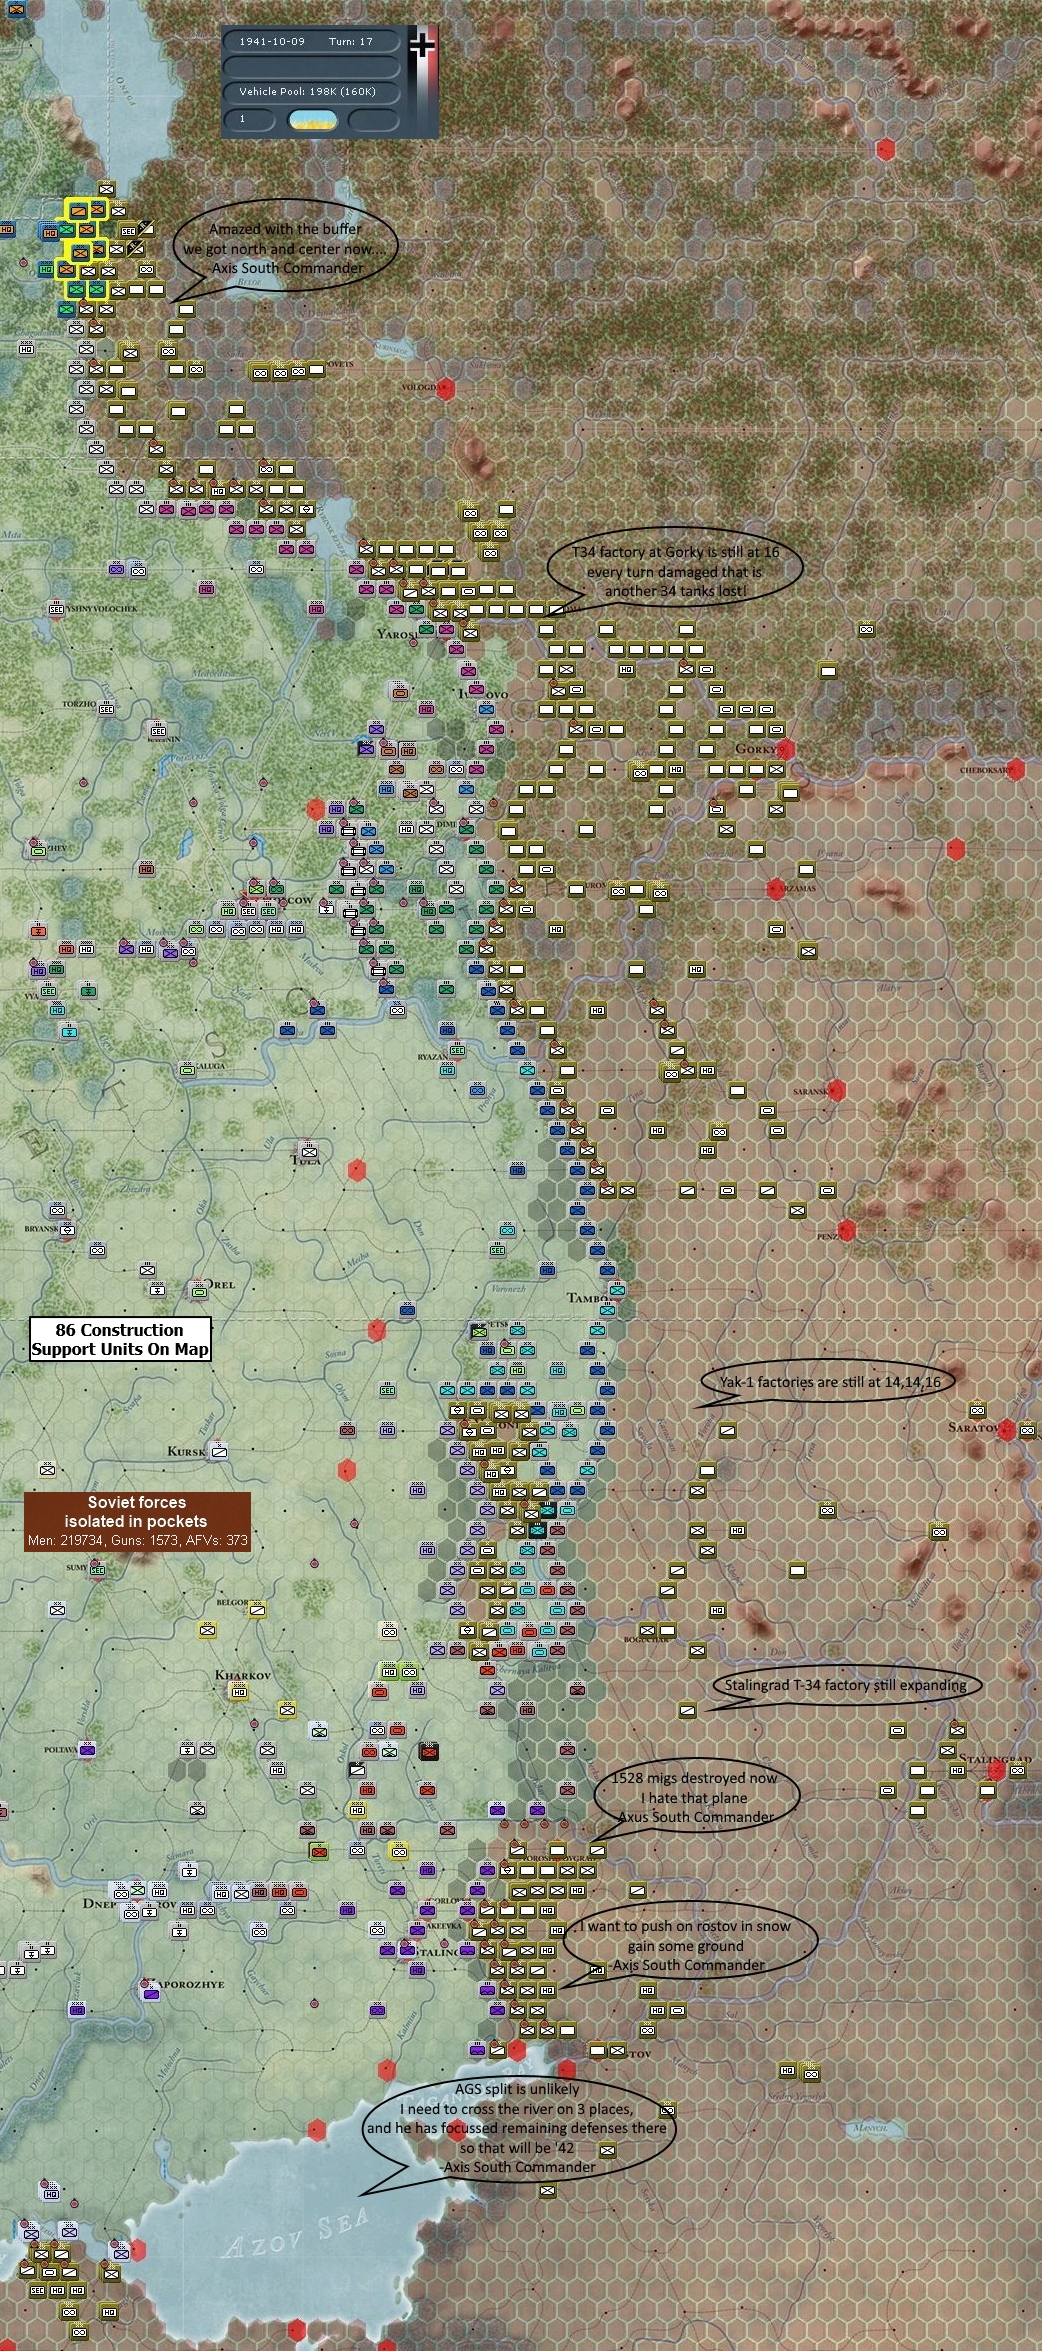Click the red hex next to Vologda
1042x2351 pixels.
click(447, 388)
